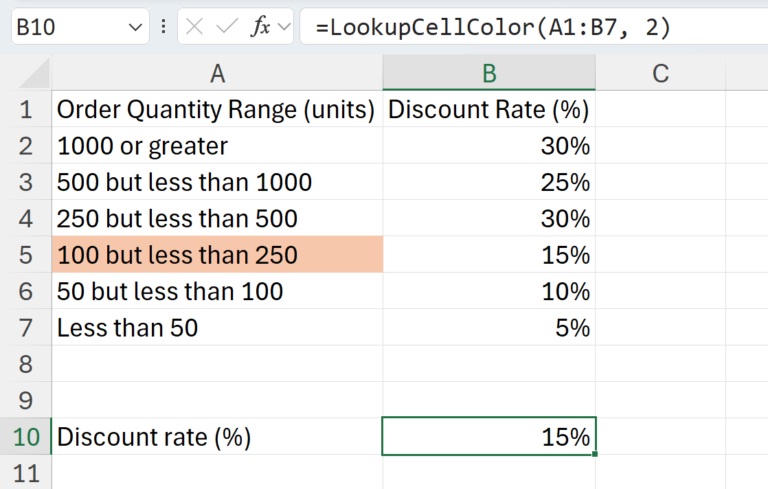This screenshot has width=768, height=489.
Task: Expand the chevron next to fx
Action: (x=284, y=28)
